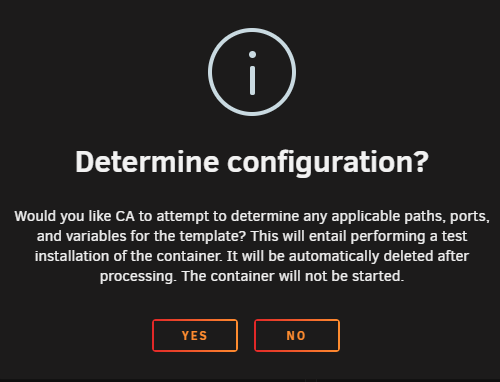Click the NO button

(x=297, y=335)
